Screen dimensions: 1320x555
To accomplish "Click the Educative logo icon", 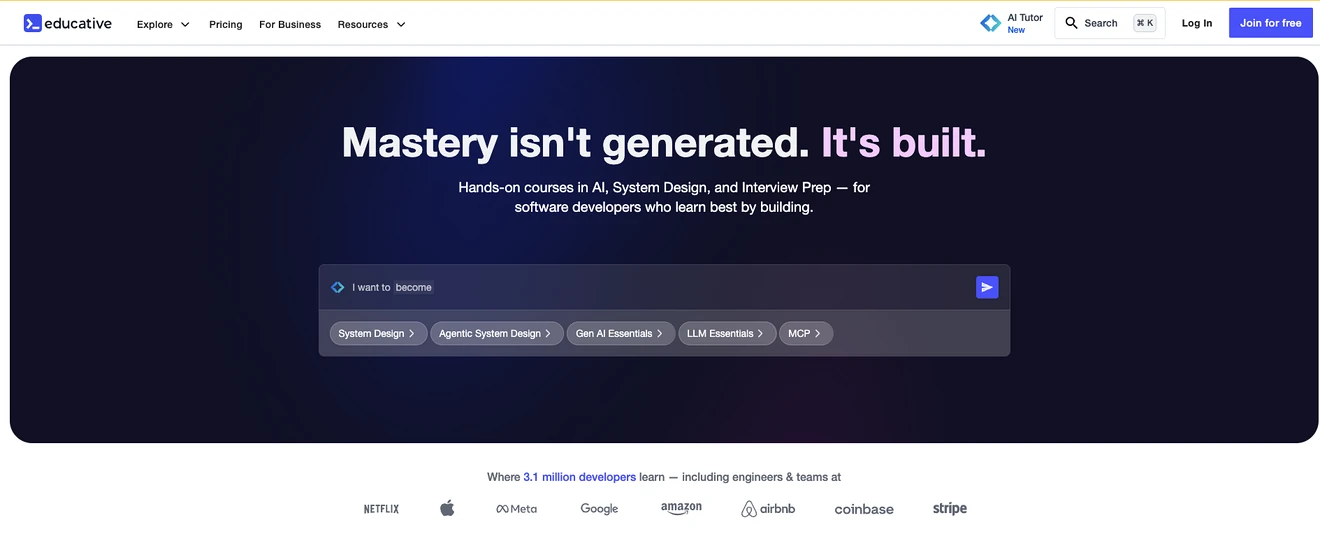I will point(33,23).
